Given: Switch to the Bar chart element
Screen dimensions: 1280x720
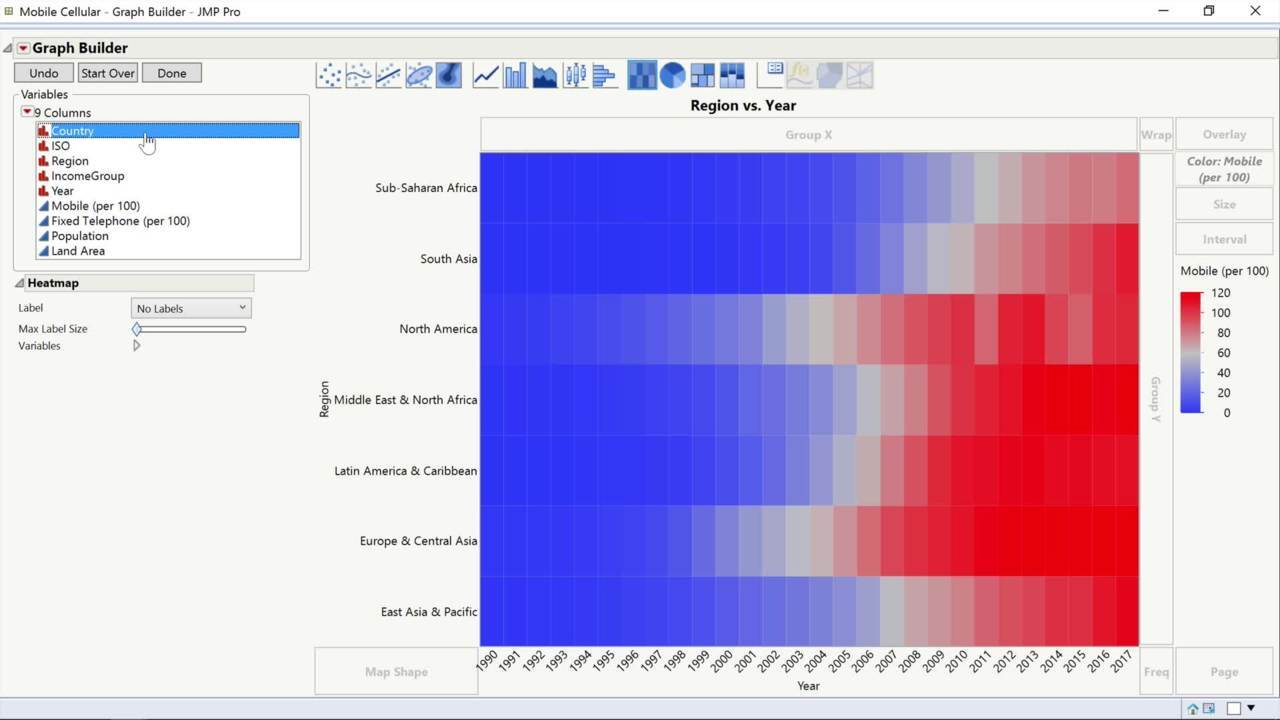Looking at the screenshot, I should 514,74.
